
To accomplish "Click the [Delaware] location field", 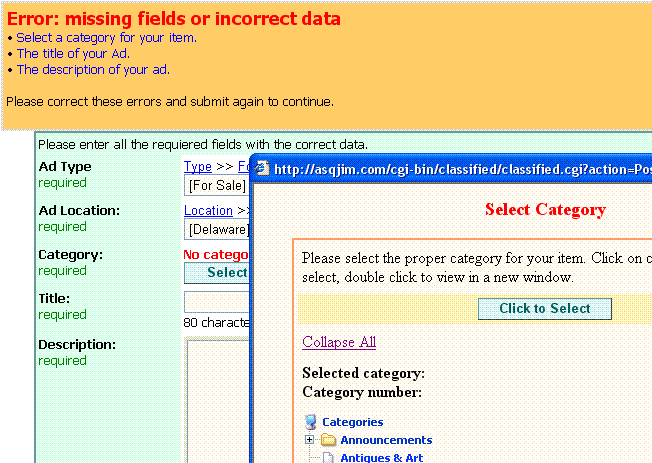I will tap(217, 230).
